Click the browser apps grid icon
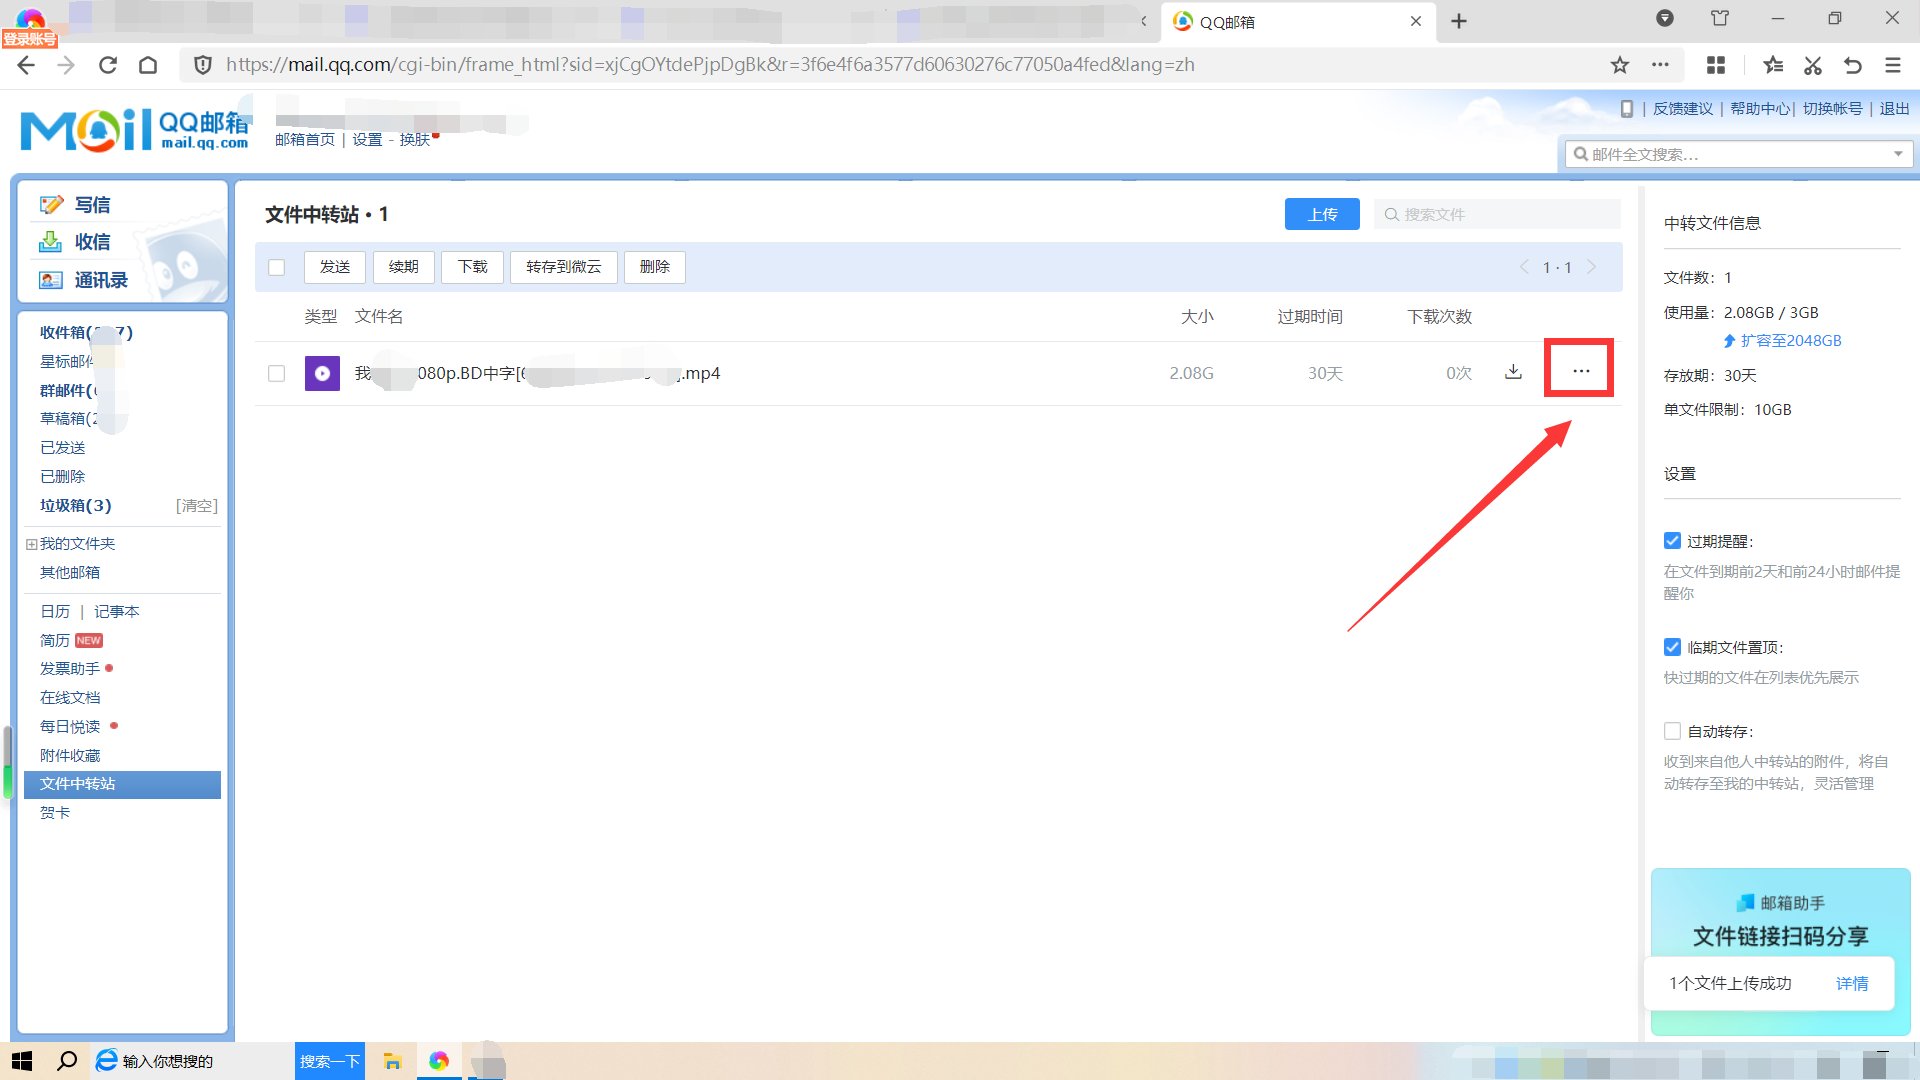Viewport: 1920px width, 1080px height. click(x=1716, y=65)
